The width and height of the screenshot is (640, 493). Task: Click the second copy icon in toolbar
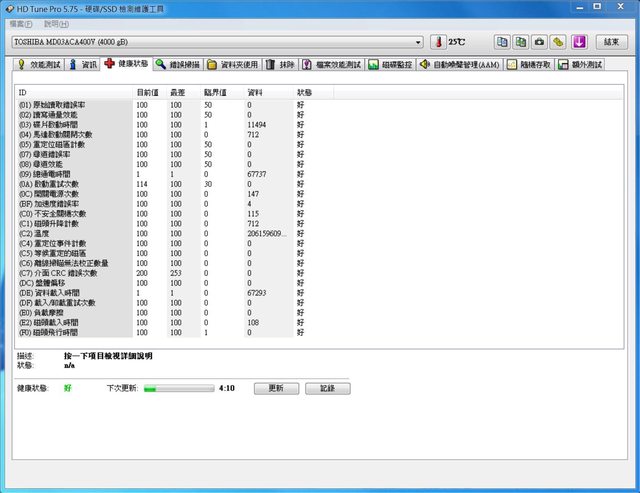click(520, 42)
